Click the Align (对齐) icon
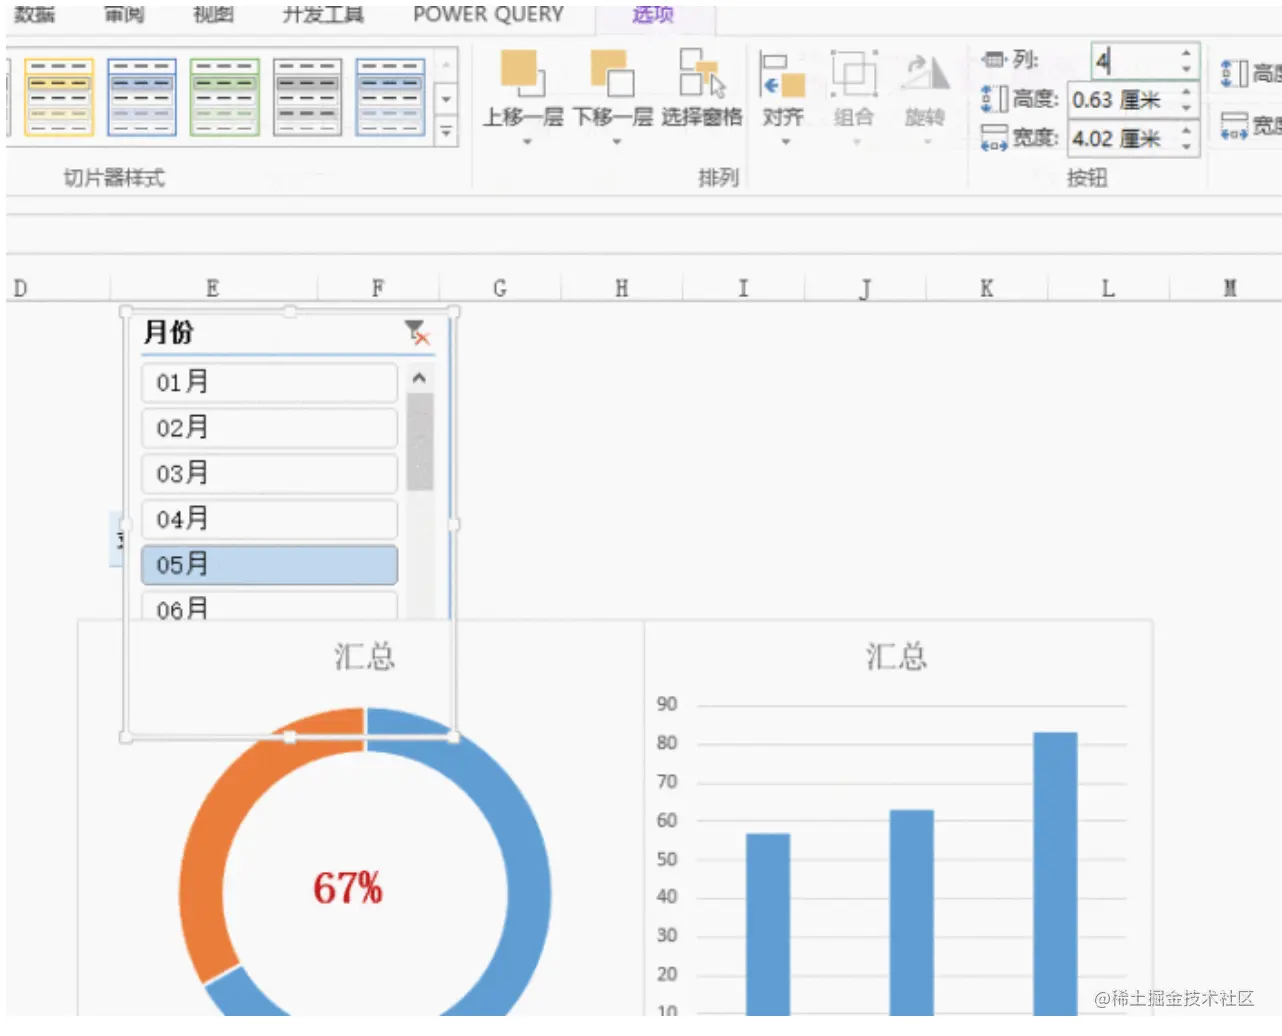1282x1036 pixels. [x=782, y=75]
